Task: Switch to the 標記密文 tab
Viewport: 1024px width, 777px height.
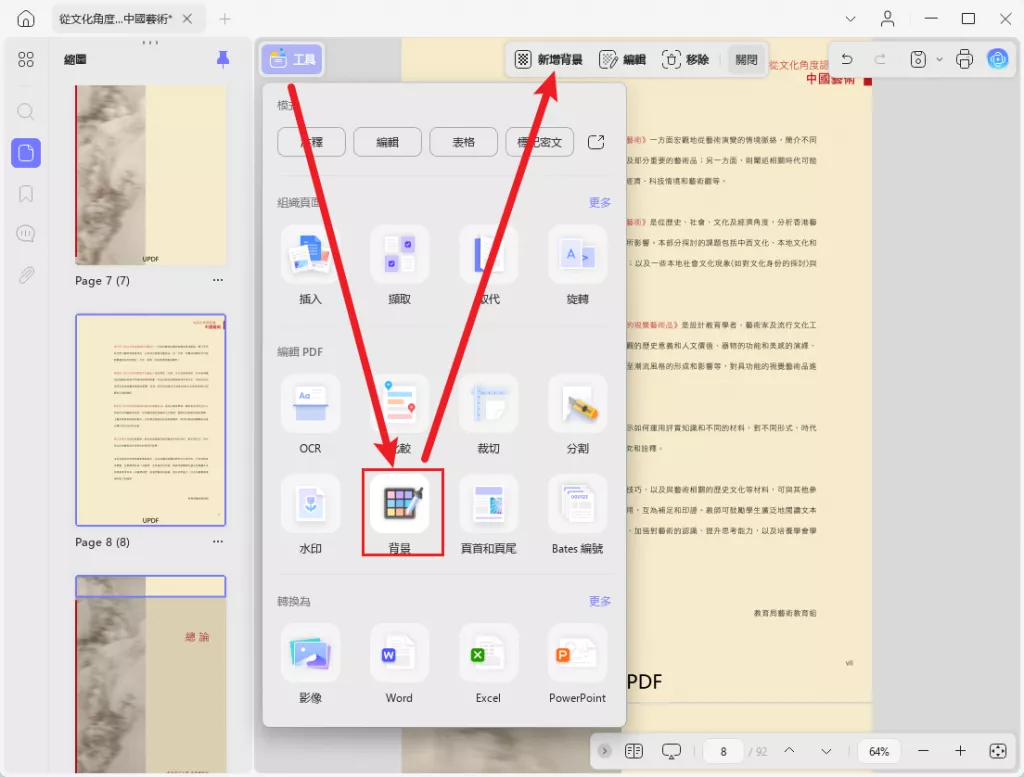Action: coord(539,142)
